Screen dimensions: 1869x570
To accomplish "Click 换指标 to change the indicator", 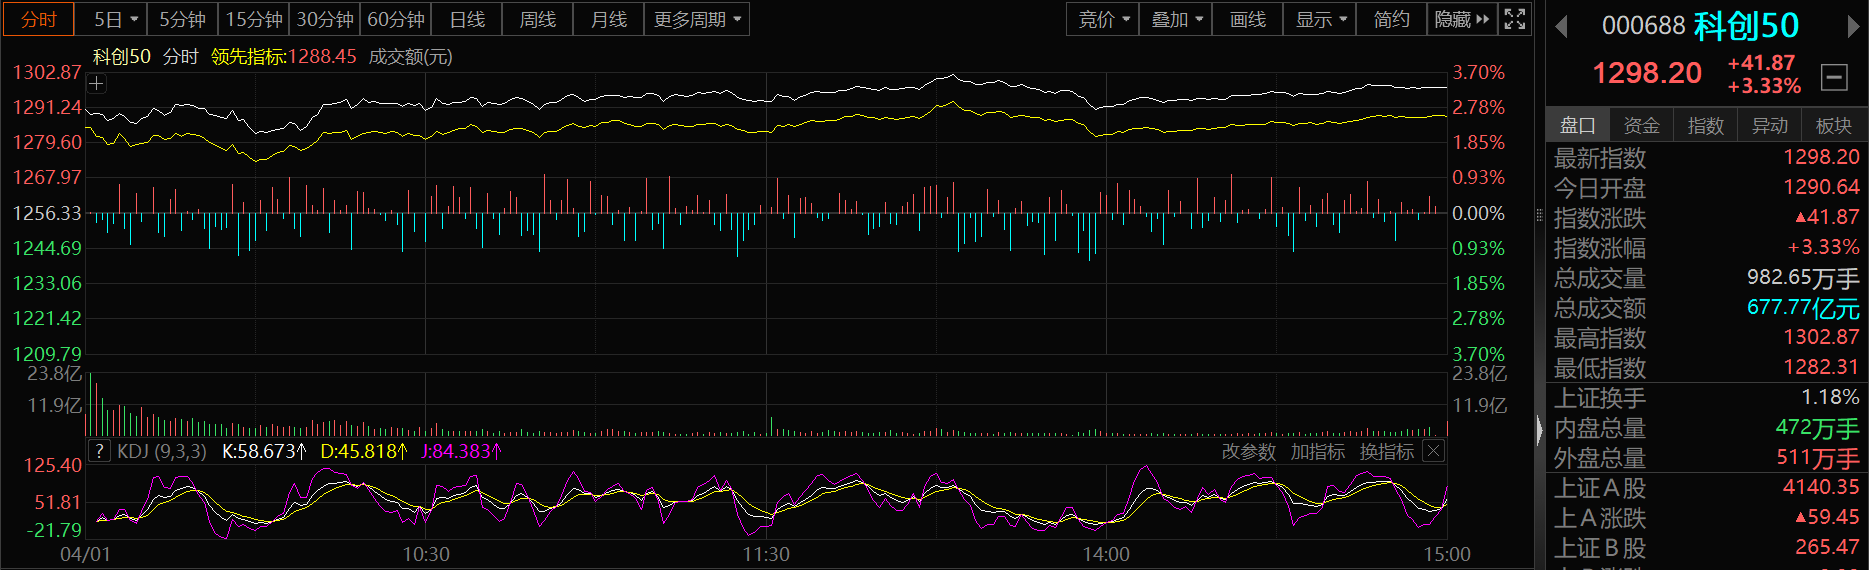I will 1386,451.
